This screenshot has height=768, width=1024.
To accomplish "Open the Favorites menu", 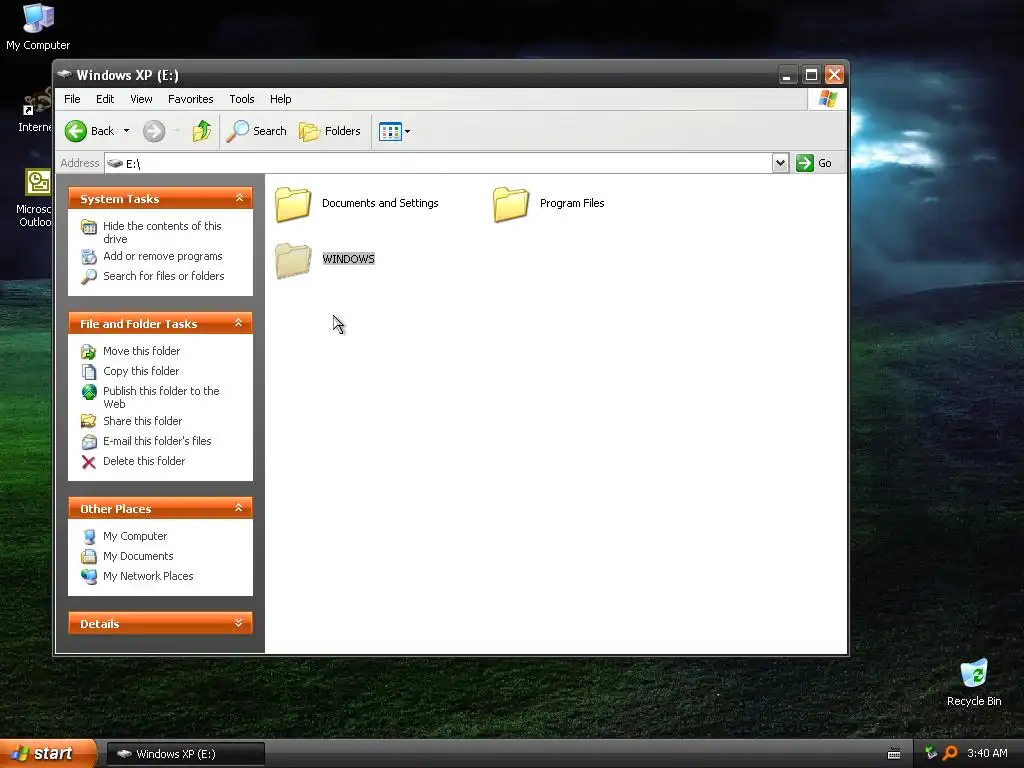I will [191, 99].
